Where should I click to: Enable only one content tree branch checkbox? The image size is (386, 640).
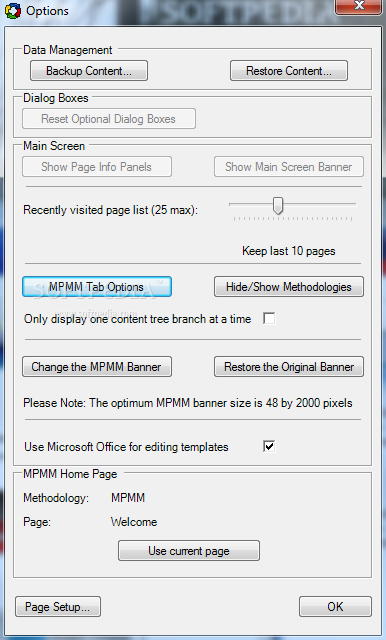click(269, 318)
